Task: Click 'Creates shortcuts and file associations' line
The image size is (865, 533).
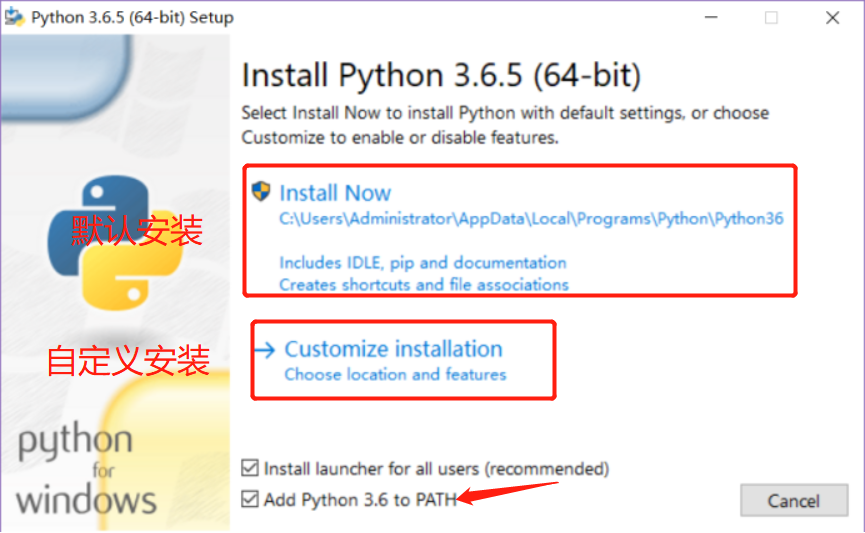Action: tap(423, 284)
